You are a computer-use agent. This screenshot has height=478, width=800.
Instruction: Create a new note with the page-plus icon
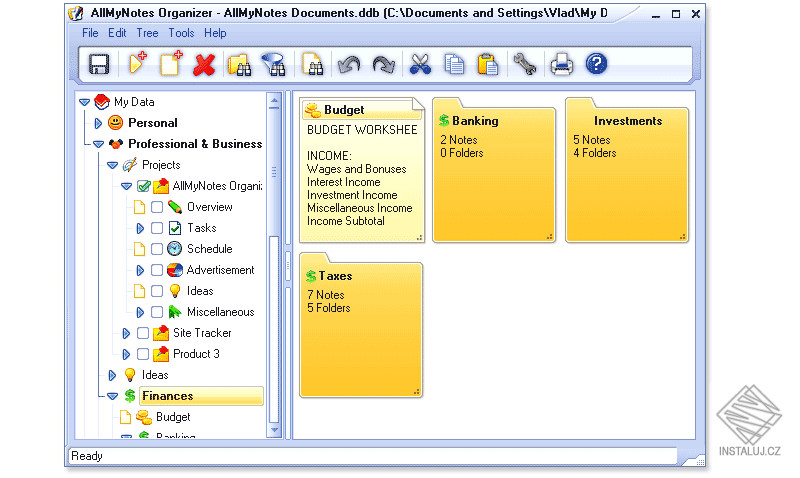tap(170, 64)
